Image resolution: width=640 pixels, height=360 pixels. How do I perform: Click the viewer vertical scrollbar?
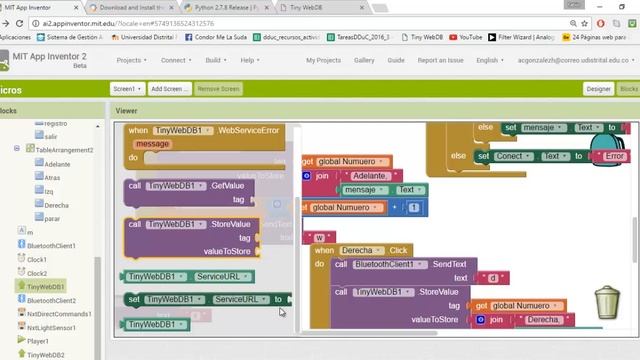click(634, 240)
